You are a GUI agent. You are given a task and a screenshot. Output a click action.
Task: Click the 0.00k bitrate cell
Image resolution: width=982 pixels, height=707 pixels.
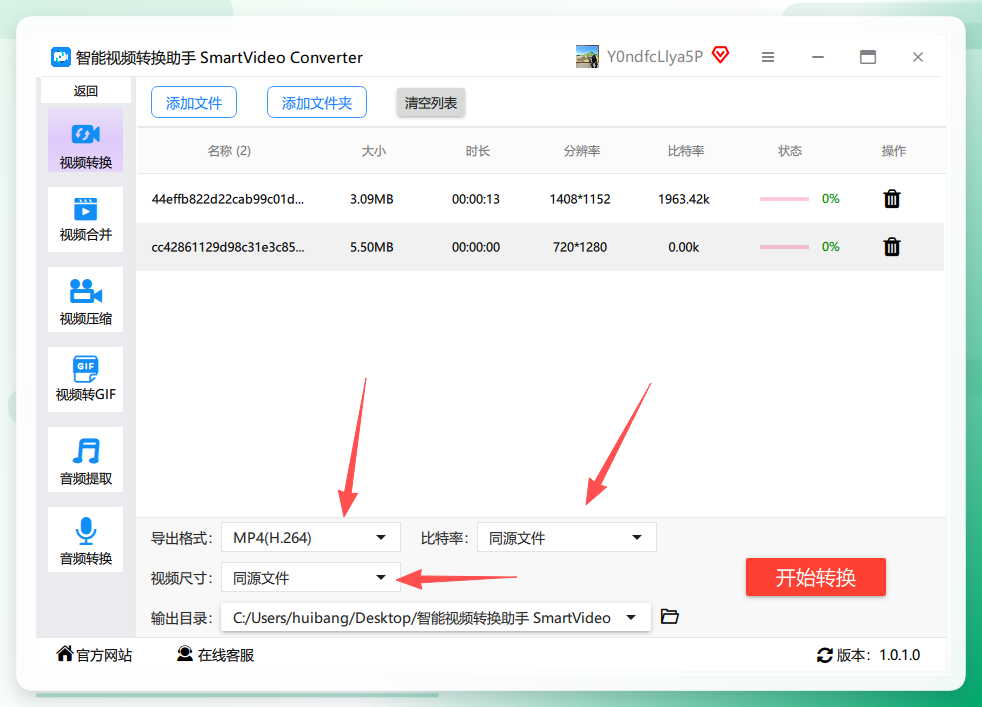pos(684,247)
